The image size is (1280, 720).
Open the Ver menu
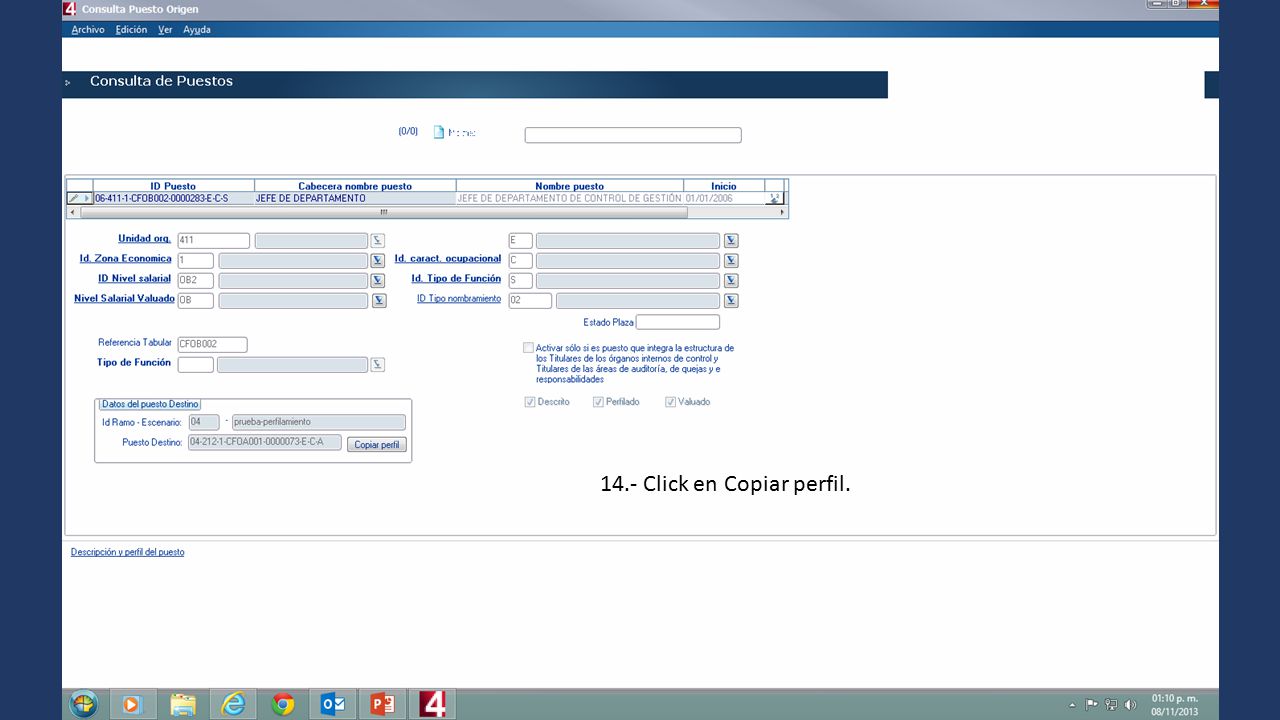pos(165,30)
